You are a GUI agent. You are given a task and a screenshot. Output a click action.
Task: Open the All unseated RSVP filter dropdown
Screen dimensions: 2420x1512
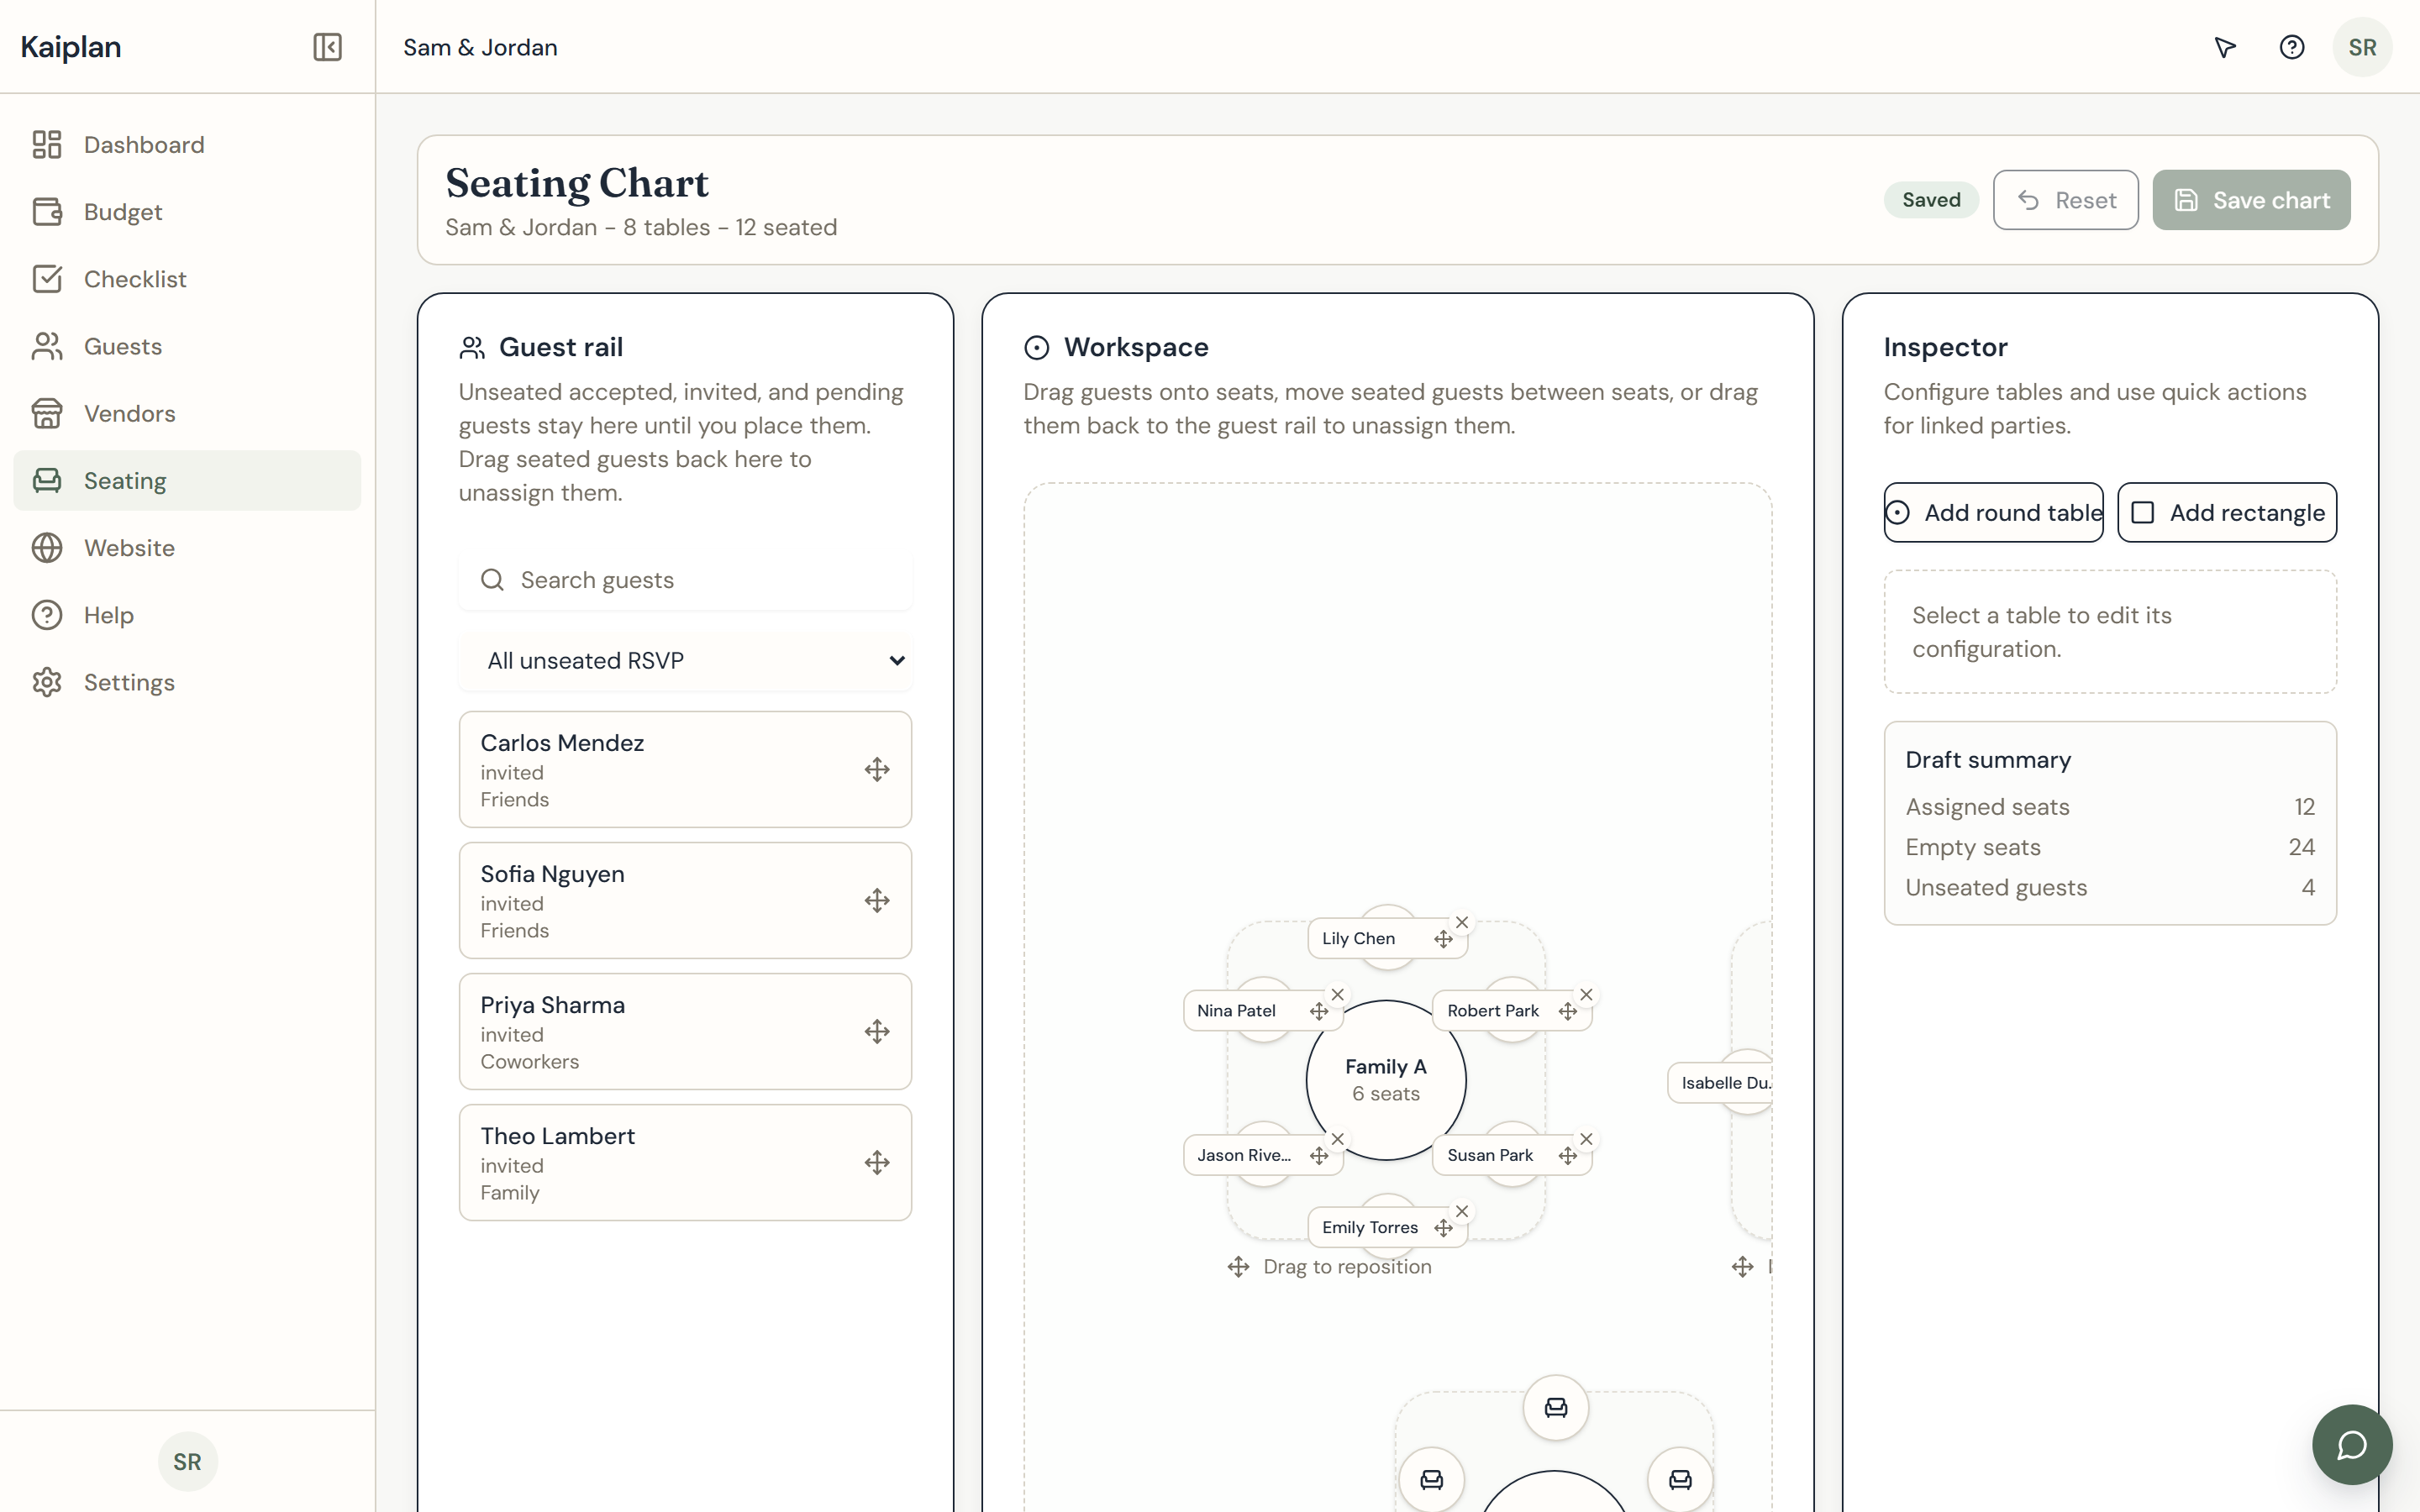coord(685,660)
